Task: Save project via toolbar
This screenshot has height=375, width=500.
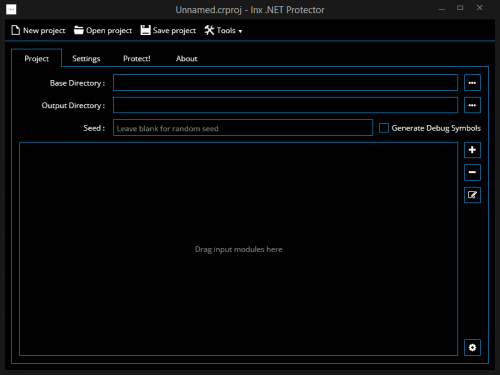Action: 168,30
